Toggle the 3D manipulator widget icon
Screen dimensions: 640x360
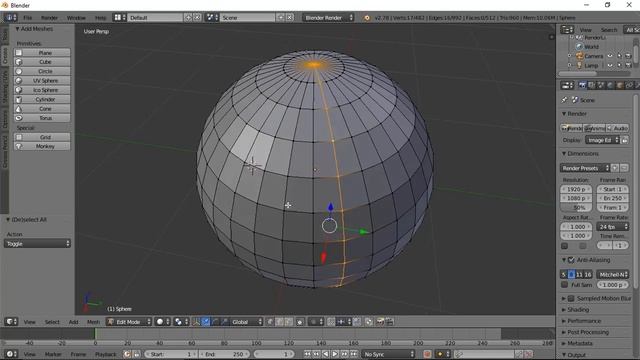pos(196,322)
